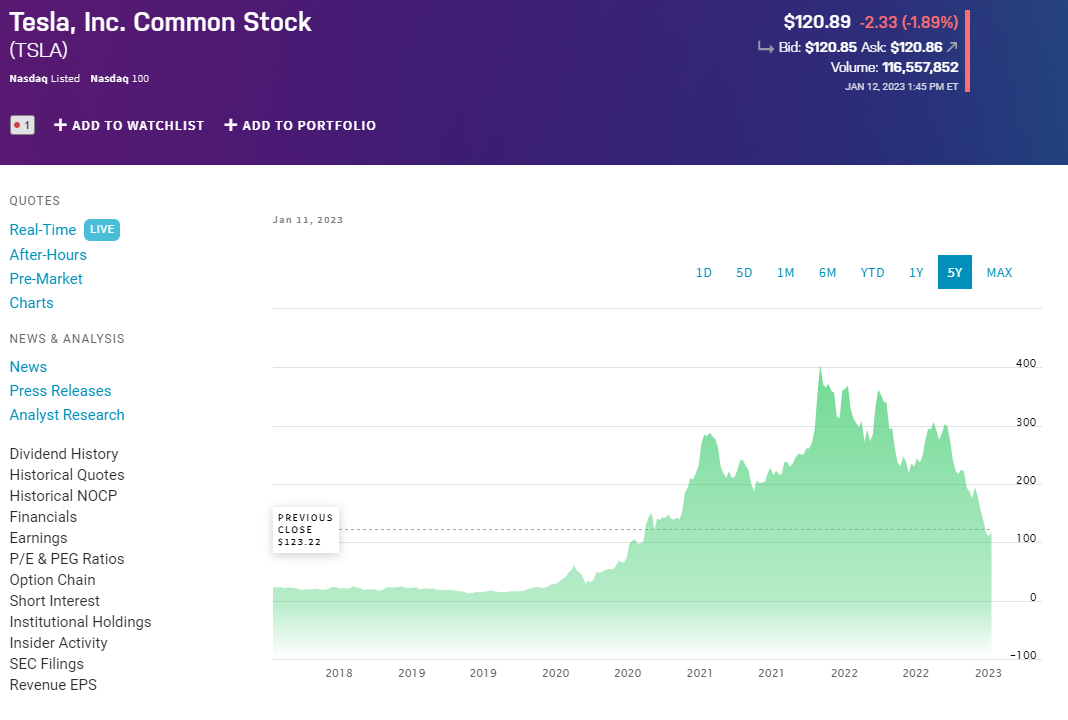Click the Bid $120.85 value
This screenshot has width=1068, height=720.
coord(830,47)
